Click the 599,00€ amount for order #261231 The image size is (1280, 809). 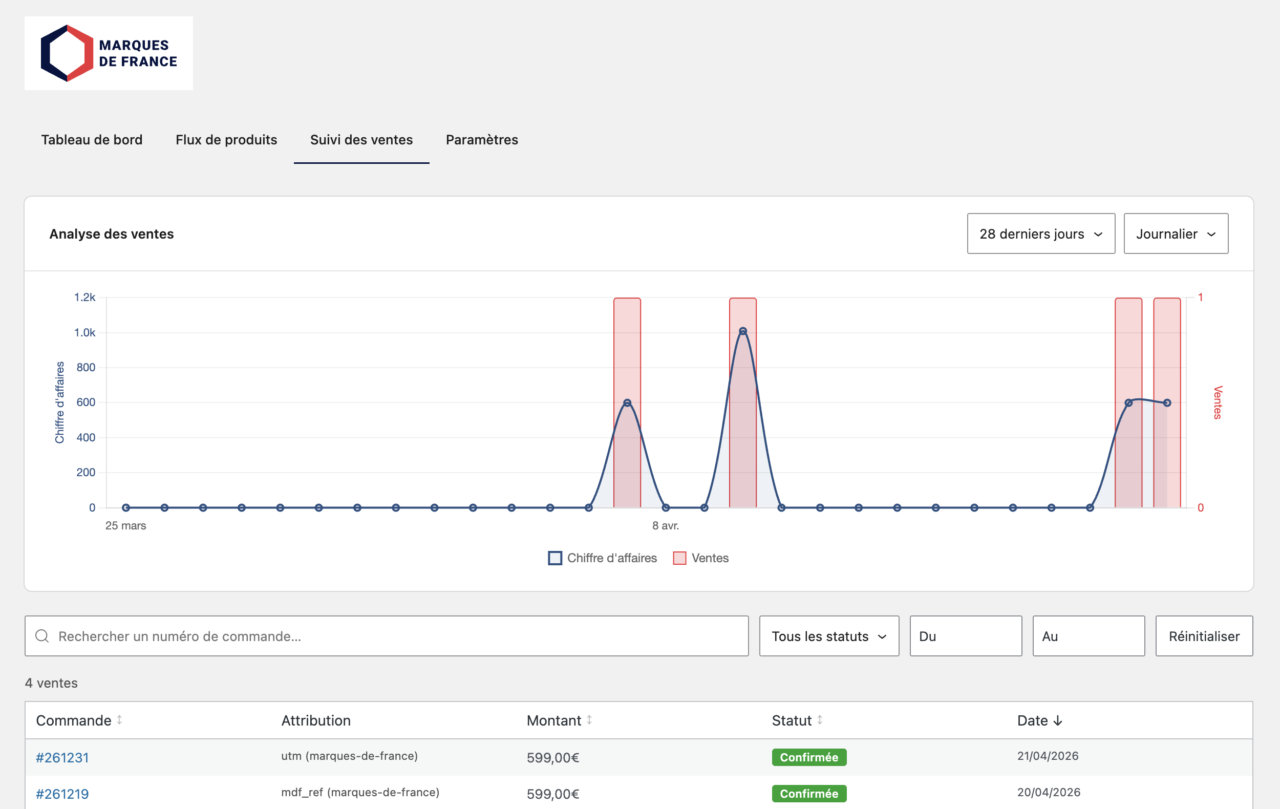[553, 758]
